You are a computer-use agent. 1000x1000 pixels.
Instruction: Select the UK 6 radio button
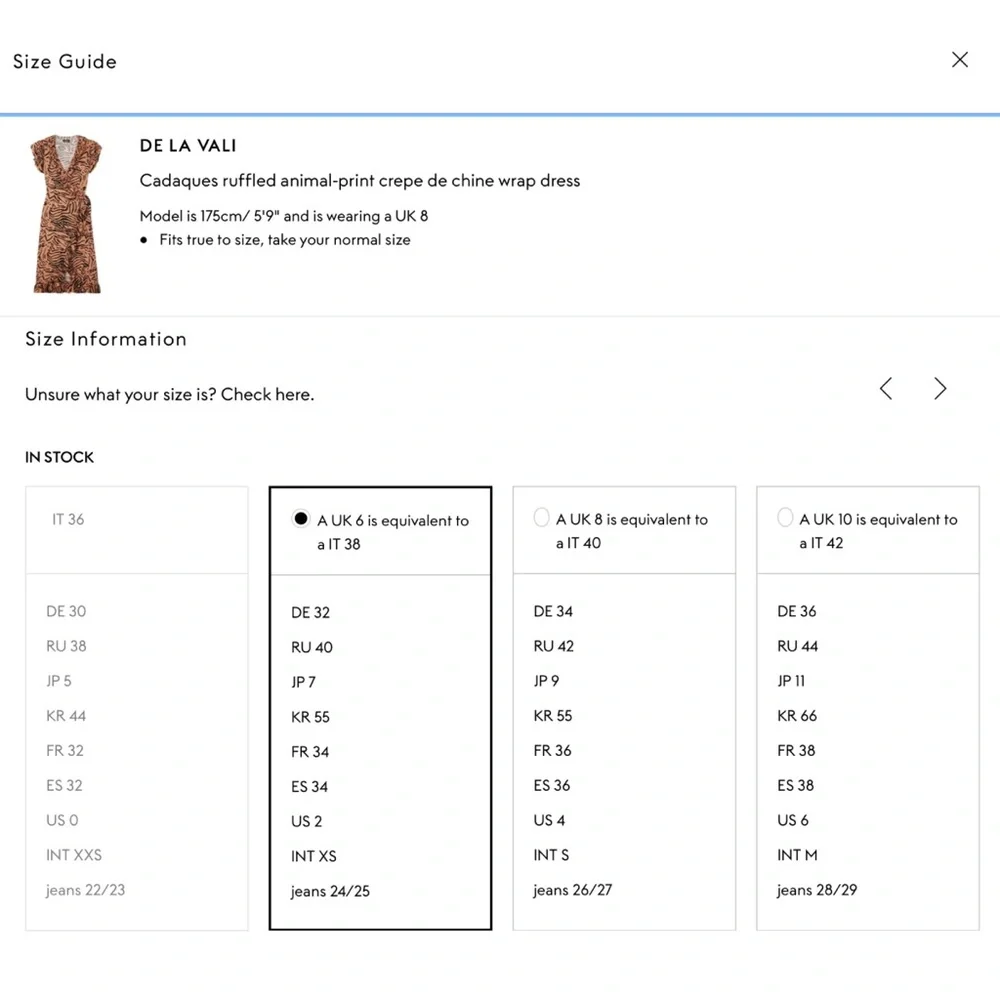(x=300, y=518)
